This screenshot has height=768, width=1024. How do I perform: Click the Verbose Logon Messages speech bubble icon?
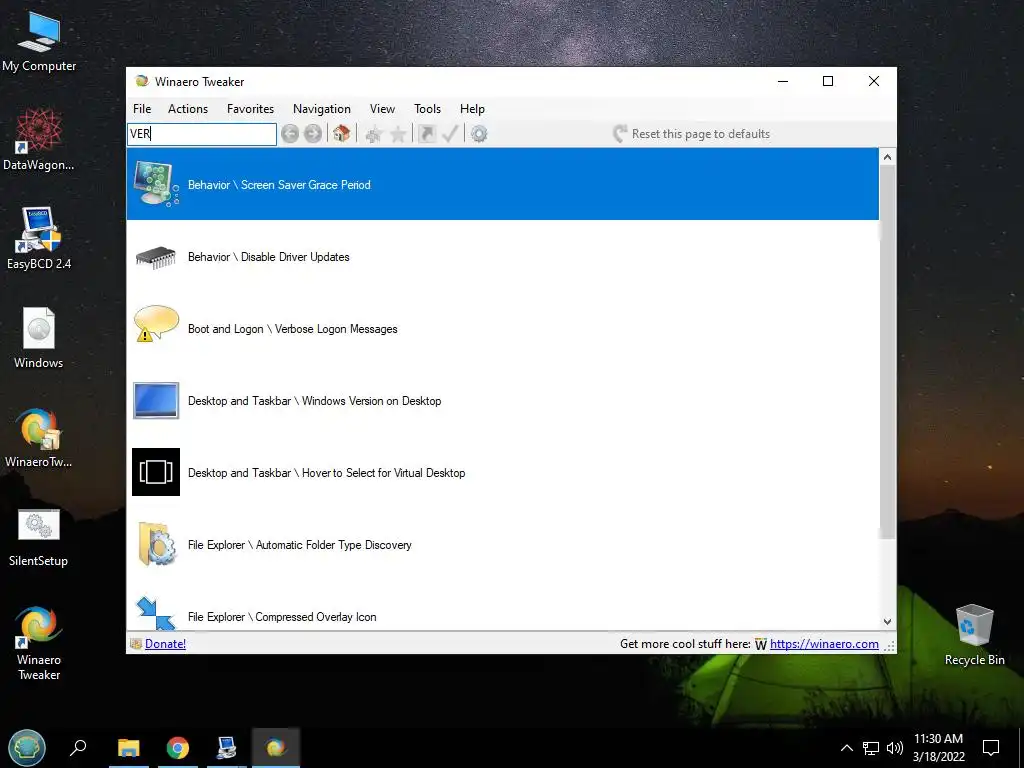point(156,323)
